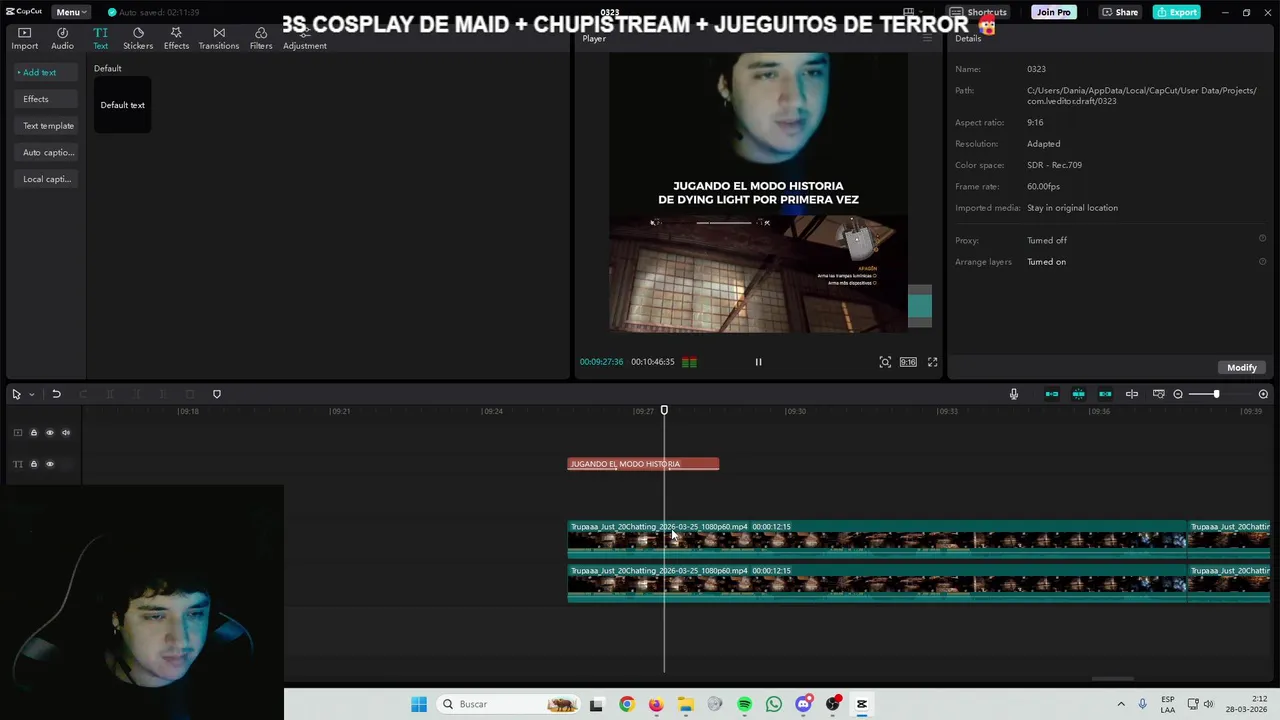
Task: Click the Arrange layers info icon
Action: [1262, 261]
